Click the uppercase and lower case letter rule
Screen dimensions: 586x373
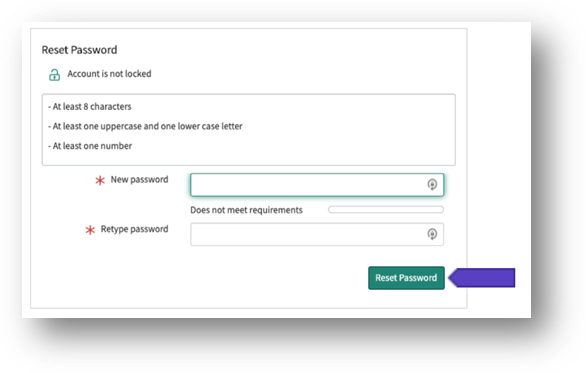[145, 126]
